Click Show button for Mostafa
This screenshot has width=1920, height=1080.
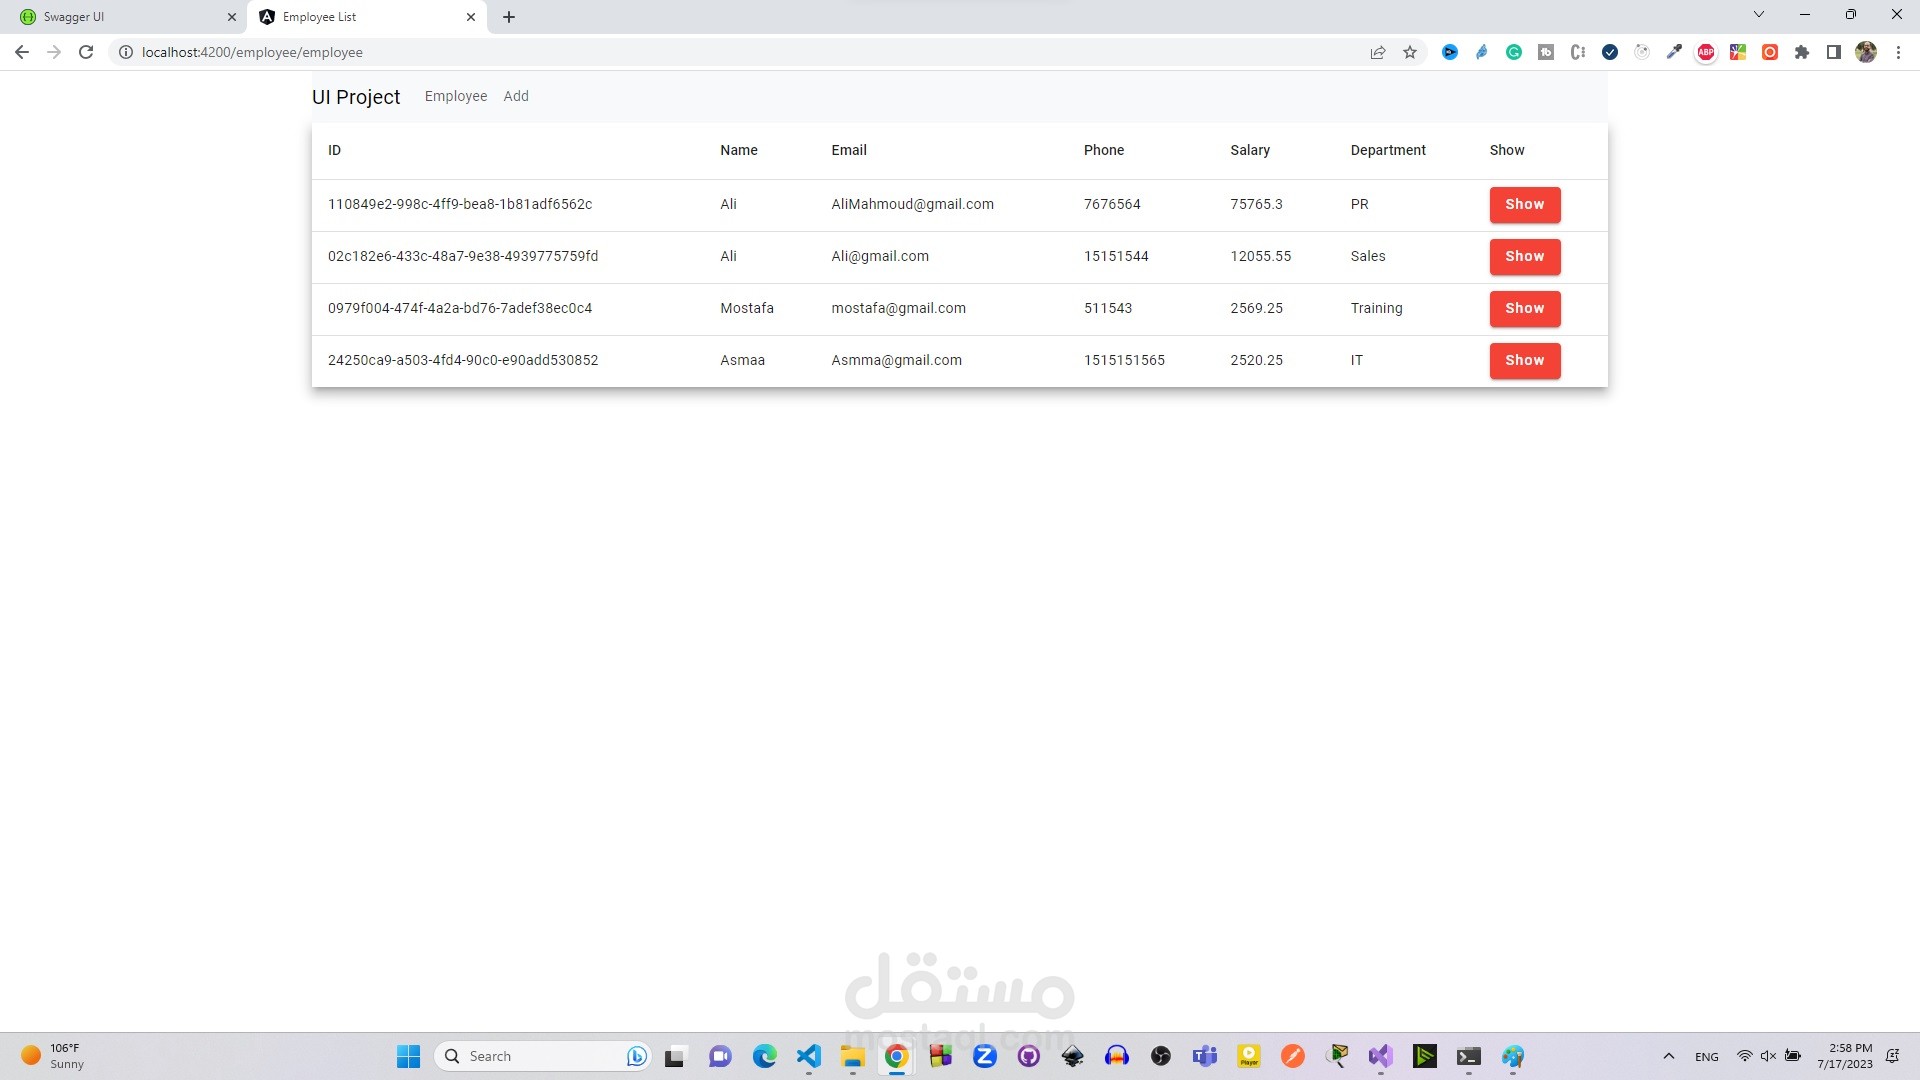[1524, 308]
